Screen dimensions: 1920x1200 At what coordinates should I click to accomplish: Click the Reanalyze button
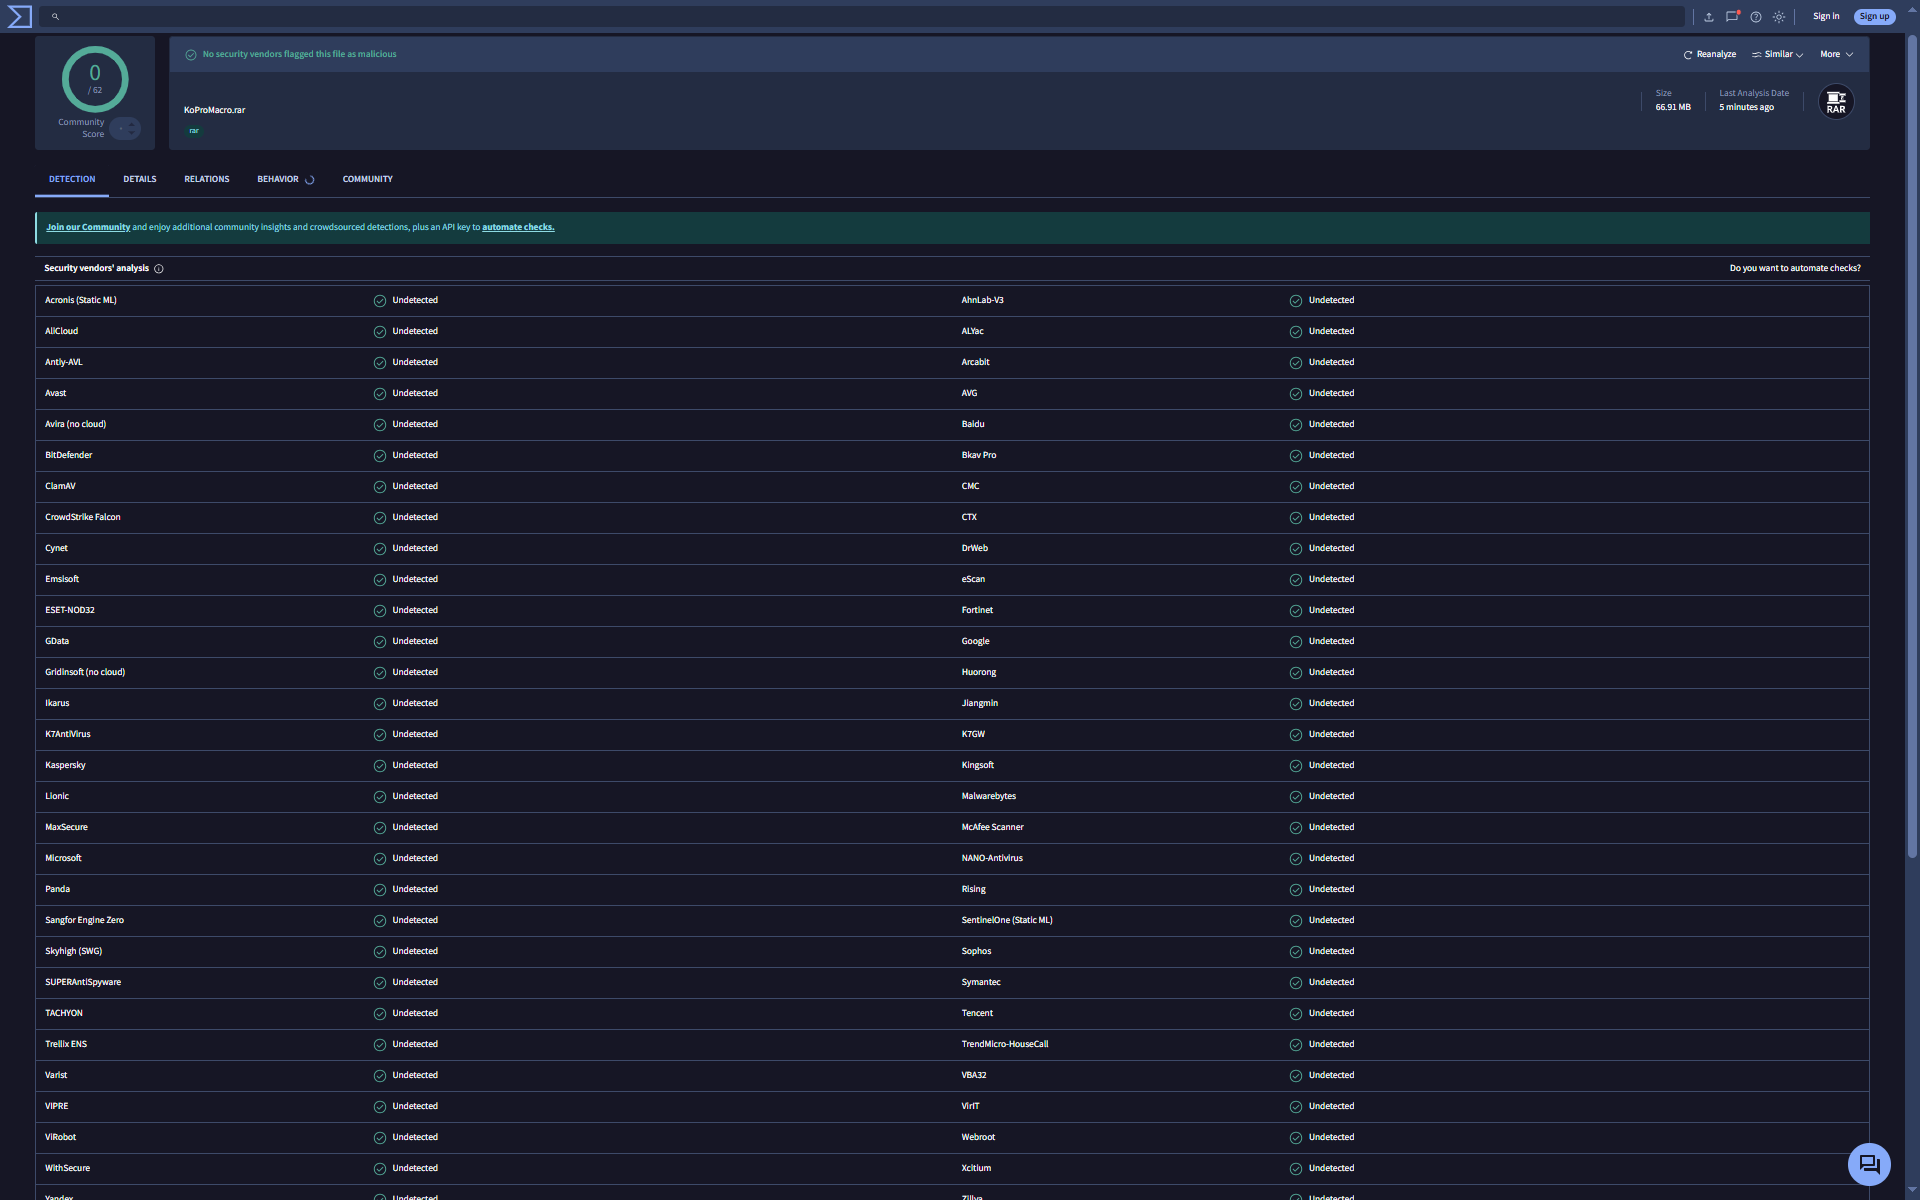[x=1710, y=55]
